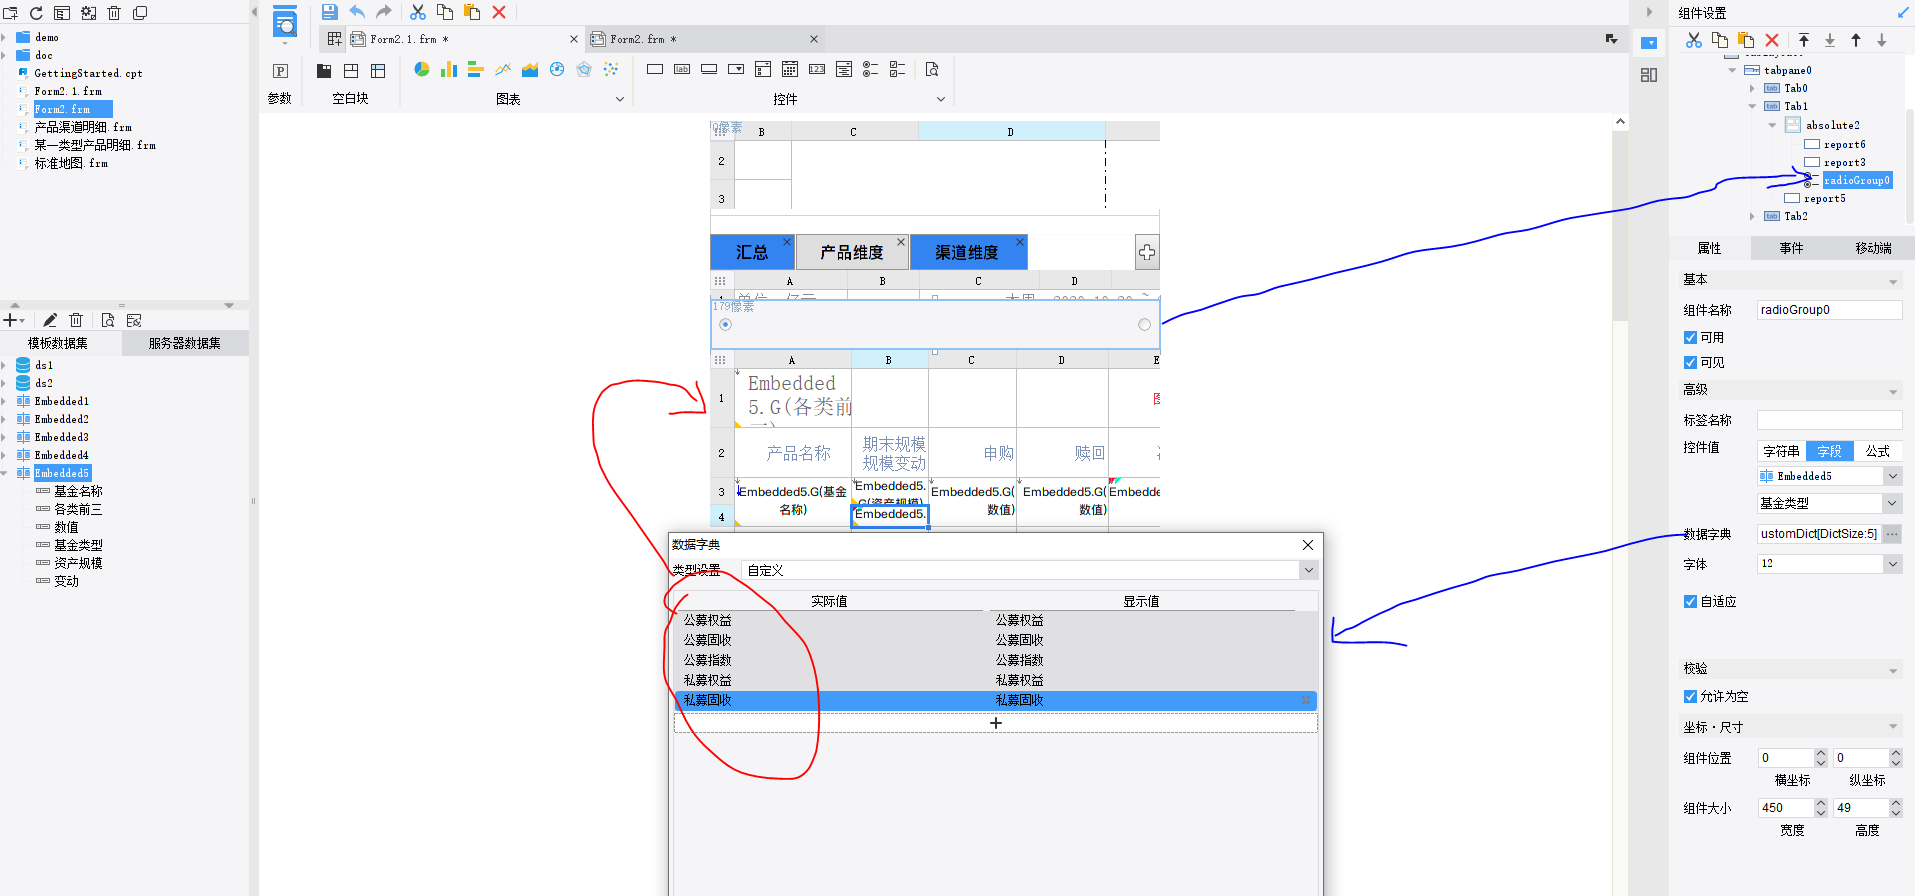Move component up one level
The width and height of the screenshot is (1915, 896).
pyautogui.click(x=1856, y=40)
